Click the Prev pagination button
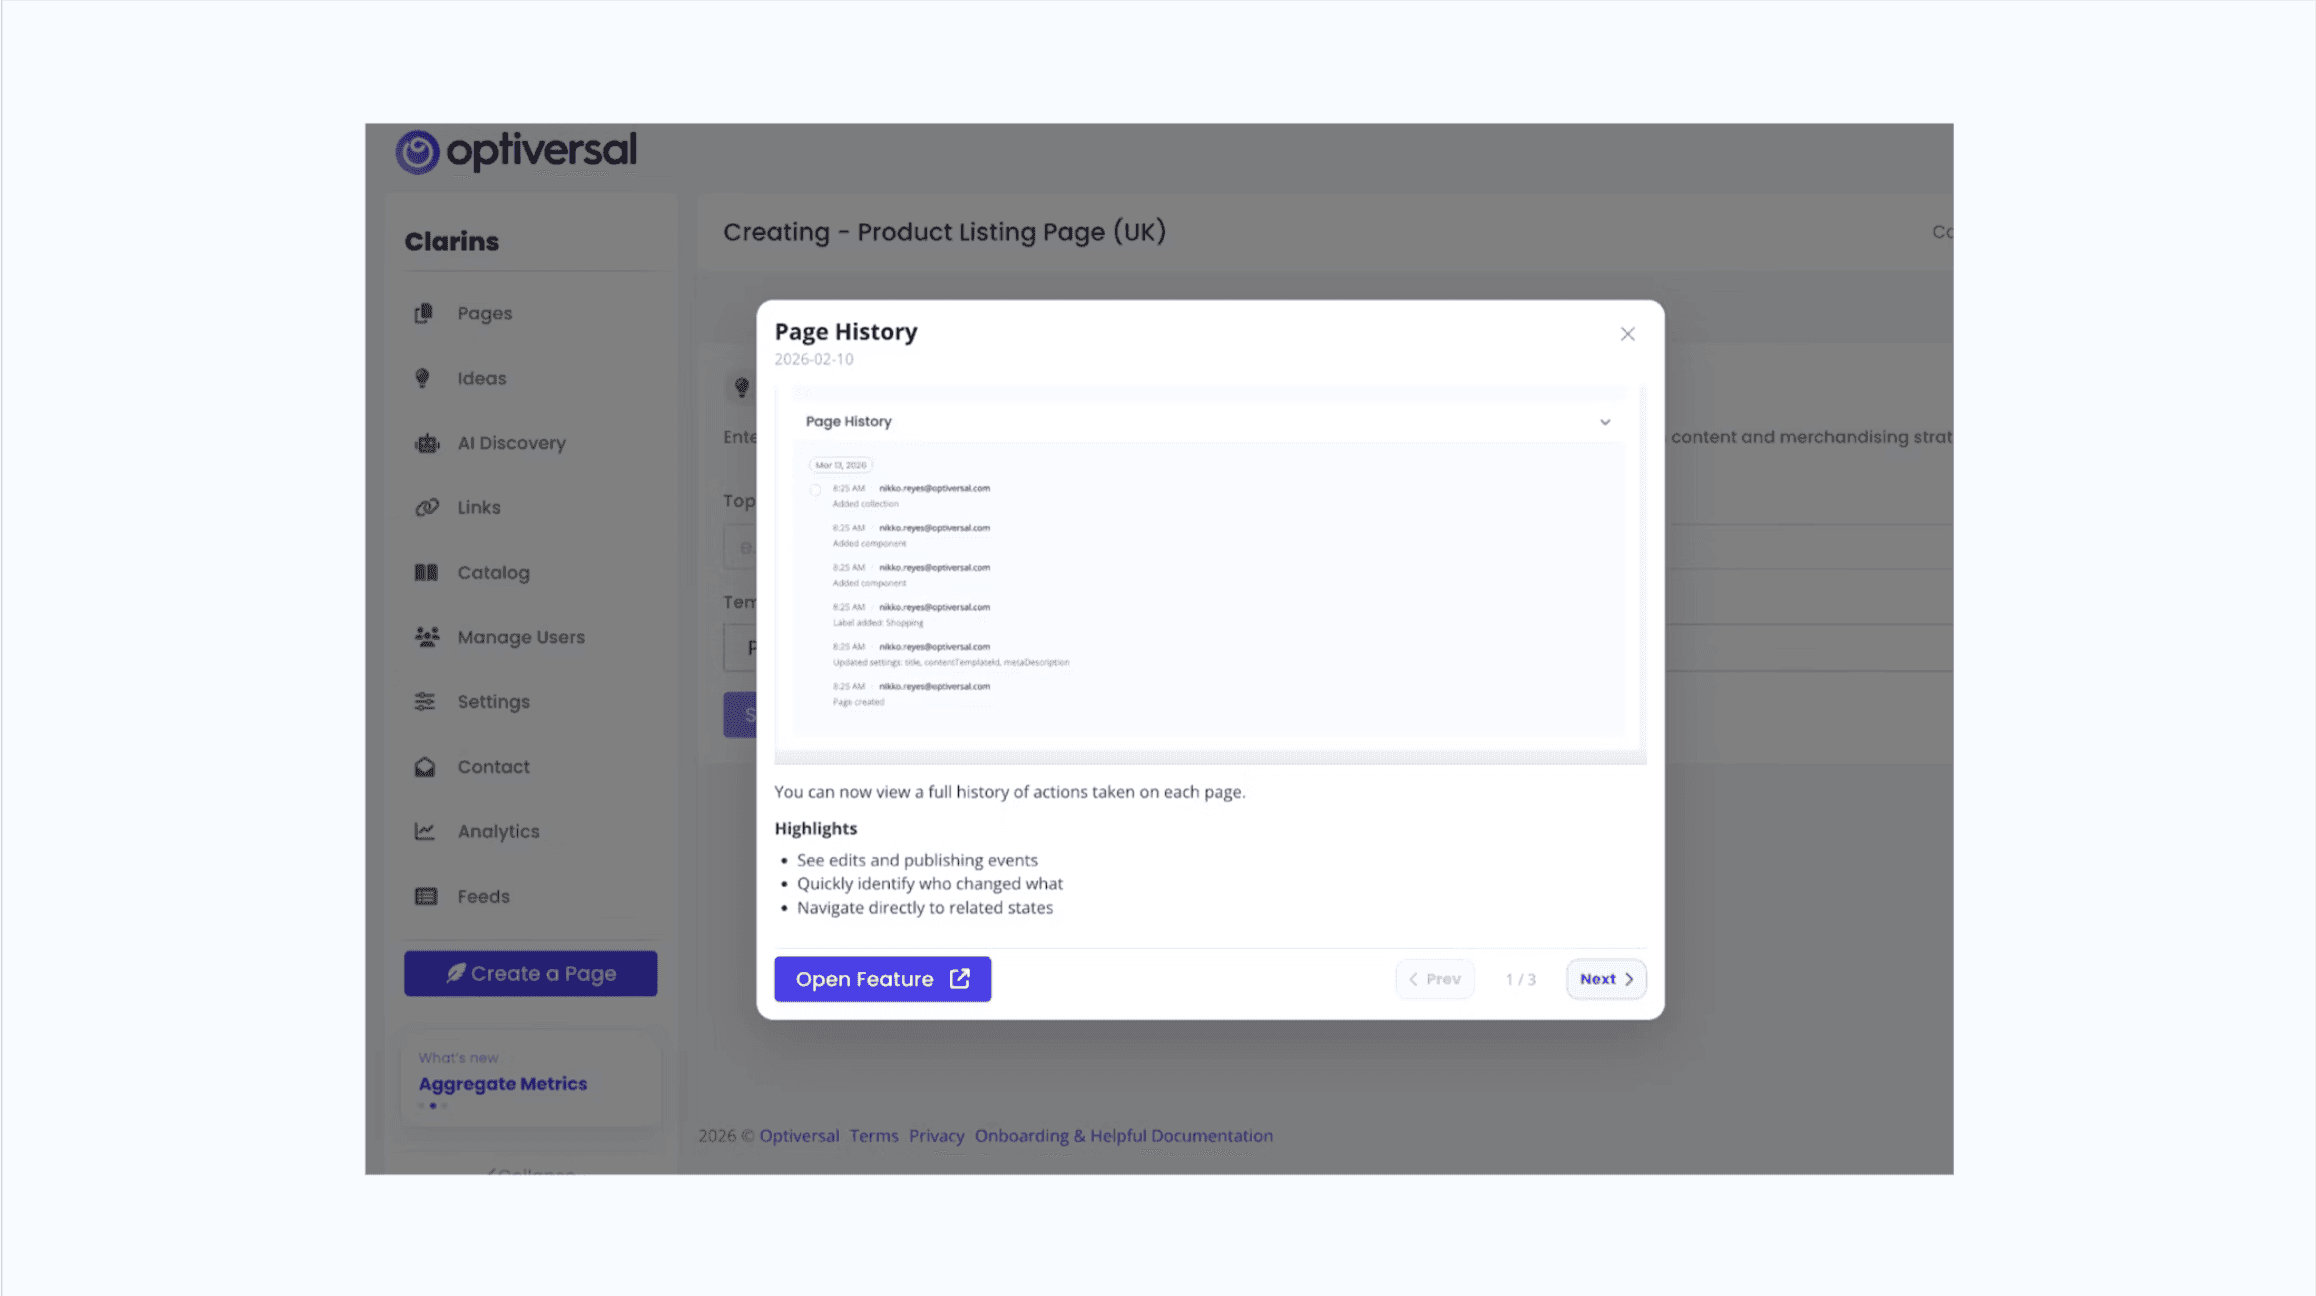This screenshot has width=2316, height=1296. pyautogui.click(x=1435, y=979)
